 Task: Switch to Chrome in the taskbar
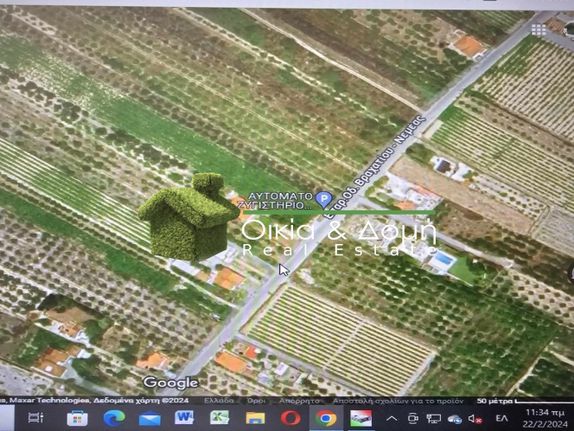click(325, 418)
